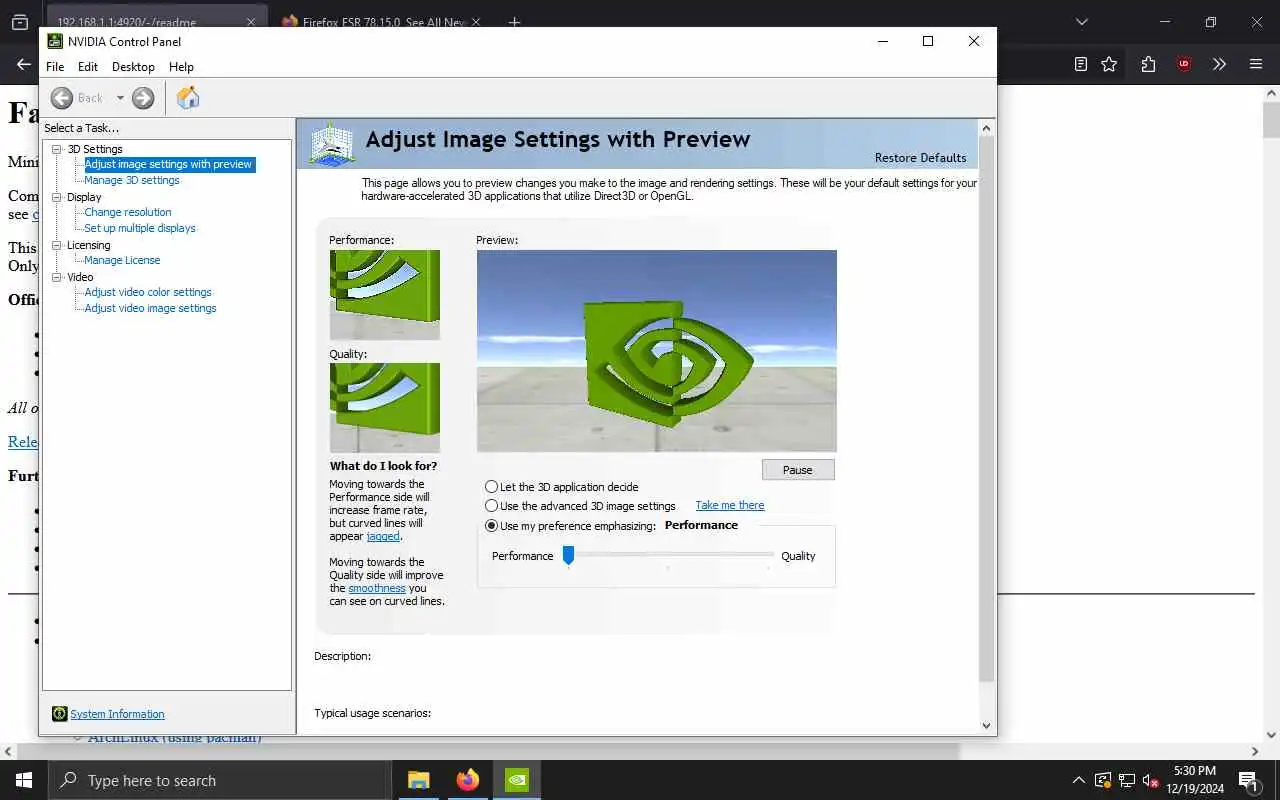
Task: Bookmark this page with the star icon
Action: pyautogui.click(x=1109, y=64)
